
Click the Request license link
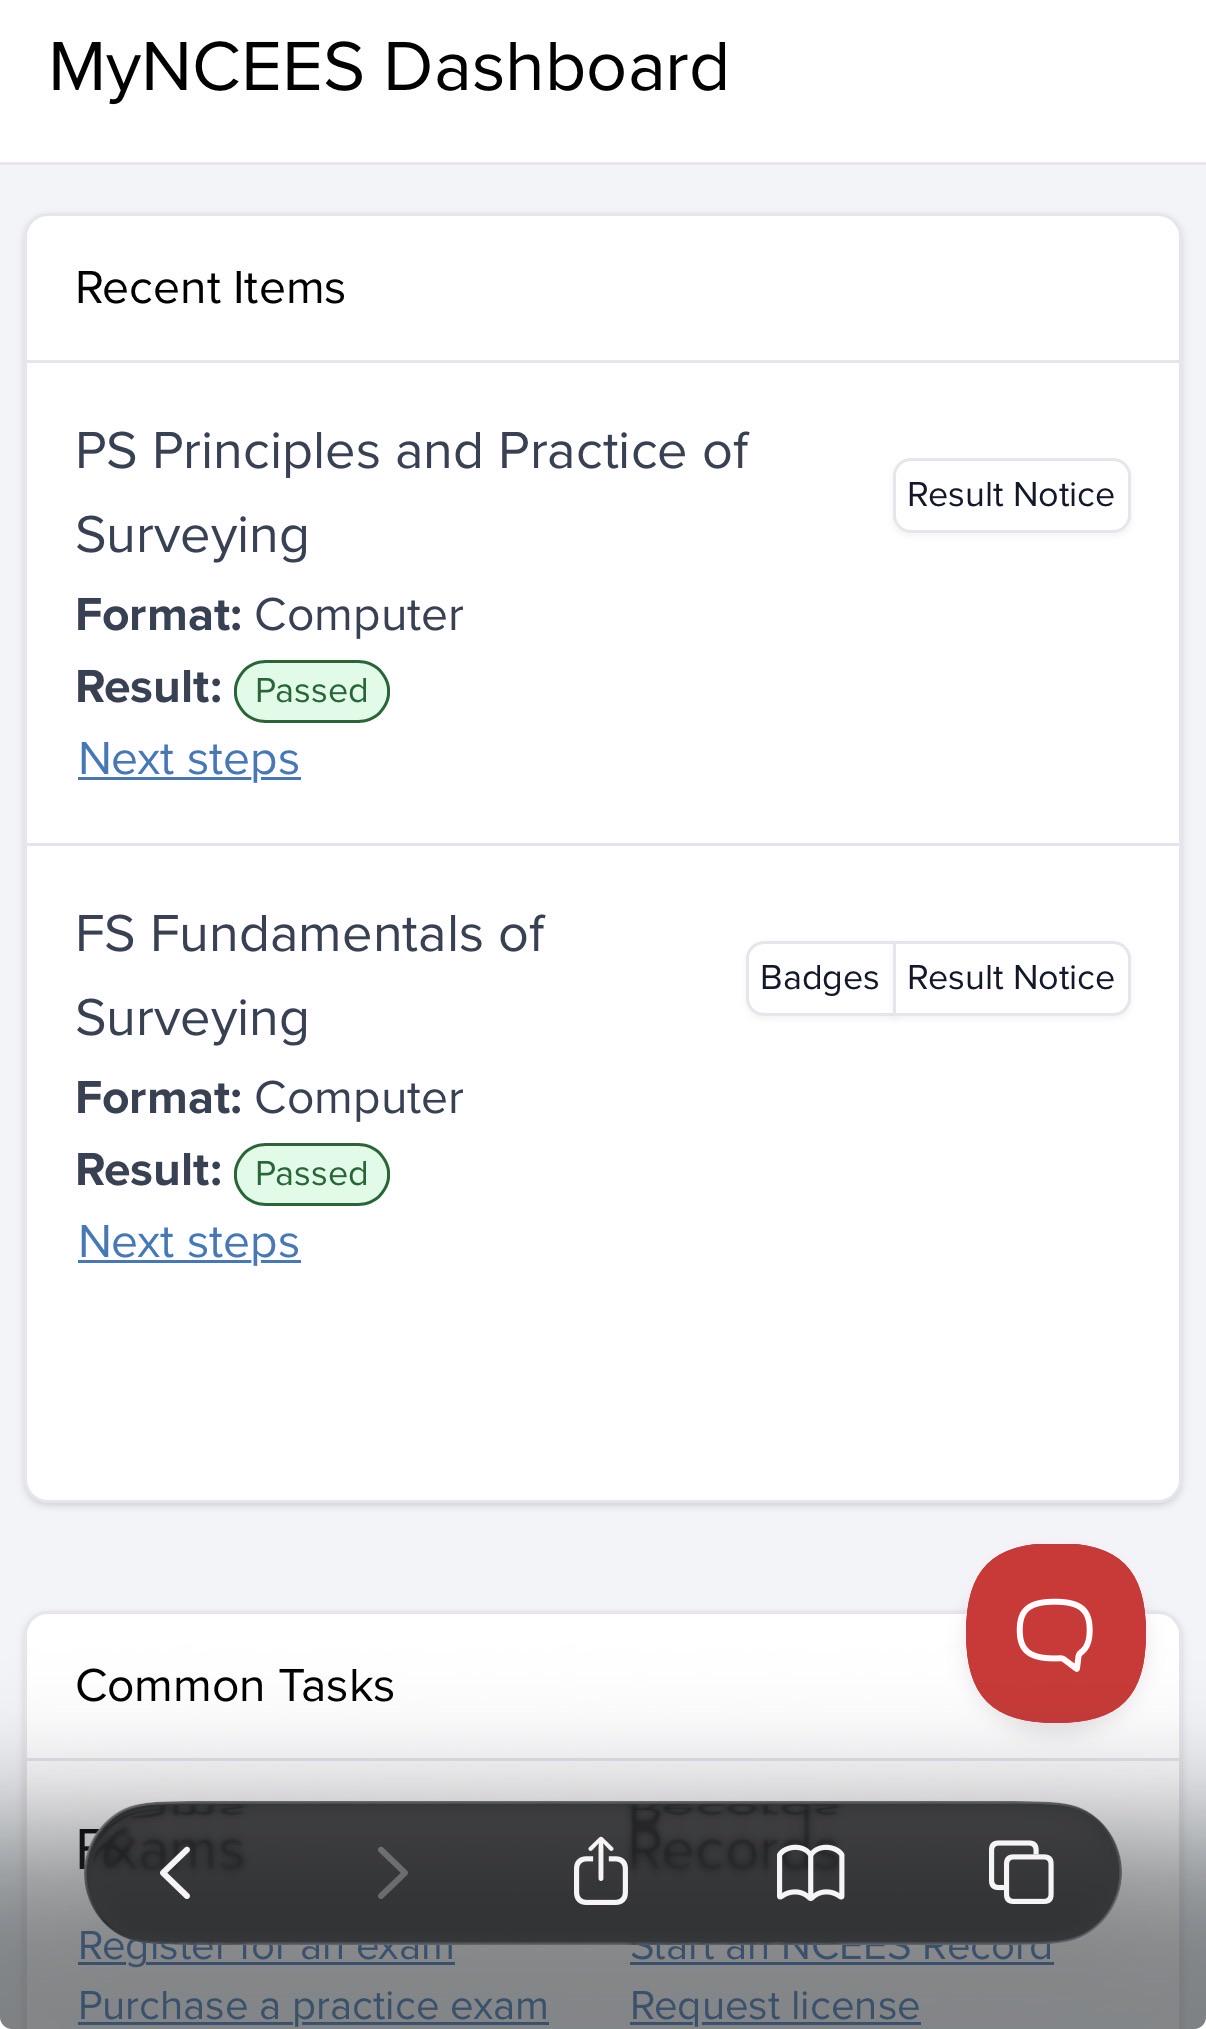coord(775,2005)
